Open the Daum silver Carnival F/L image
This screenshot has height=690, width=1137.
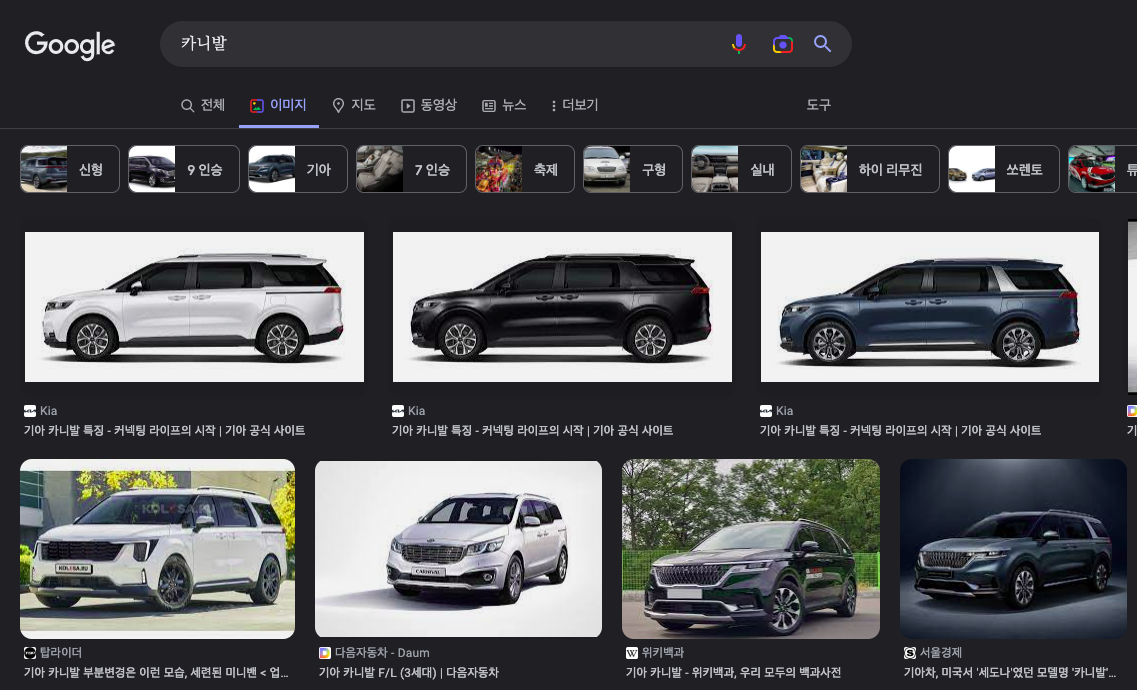pyautogui.click(x=458, y=549)
